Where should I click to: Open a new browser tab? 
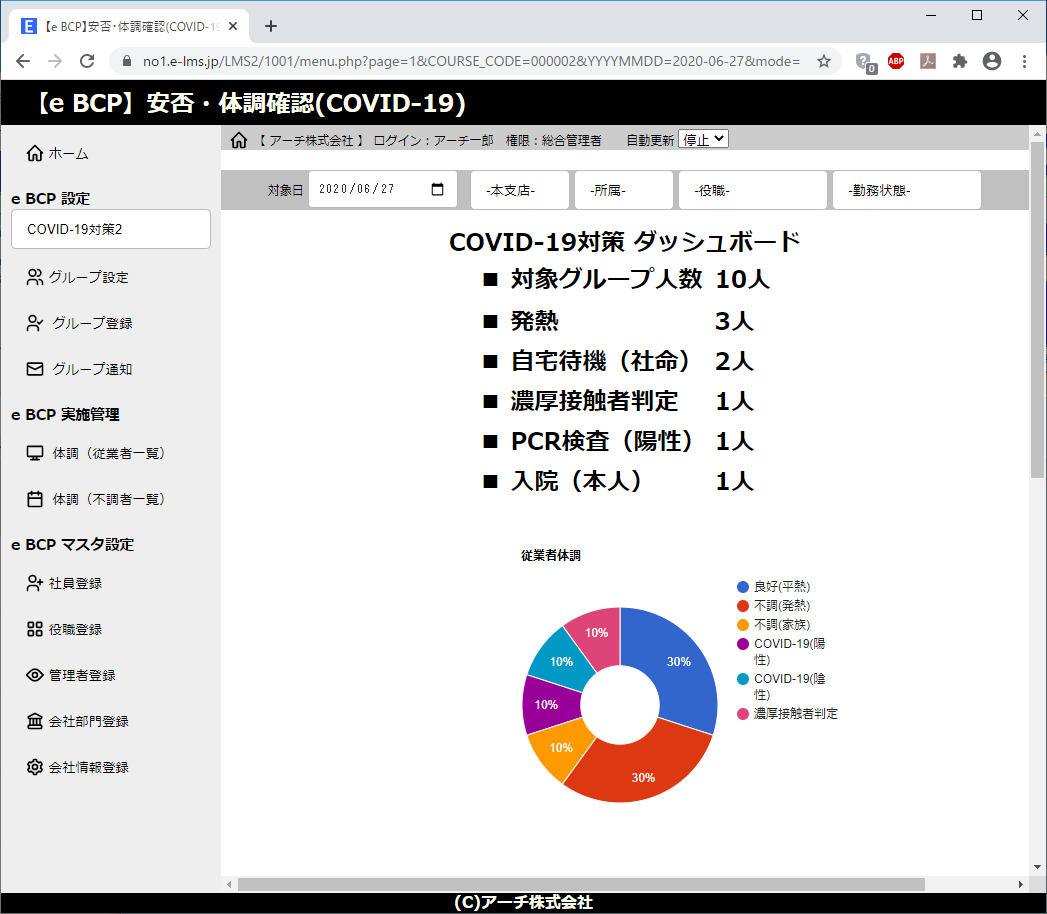coord(270,26)
